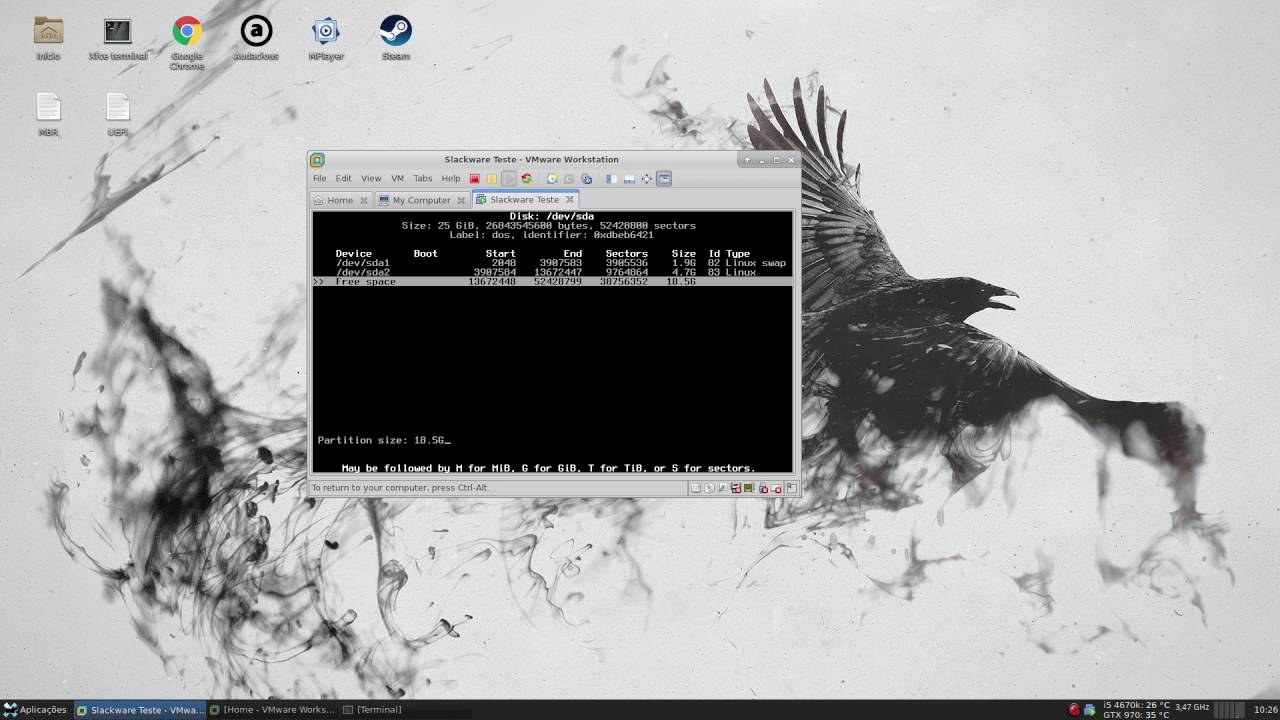Switch to the My Computer tab

(421, 200)
